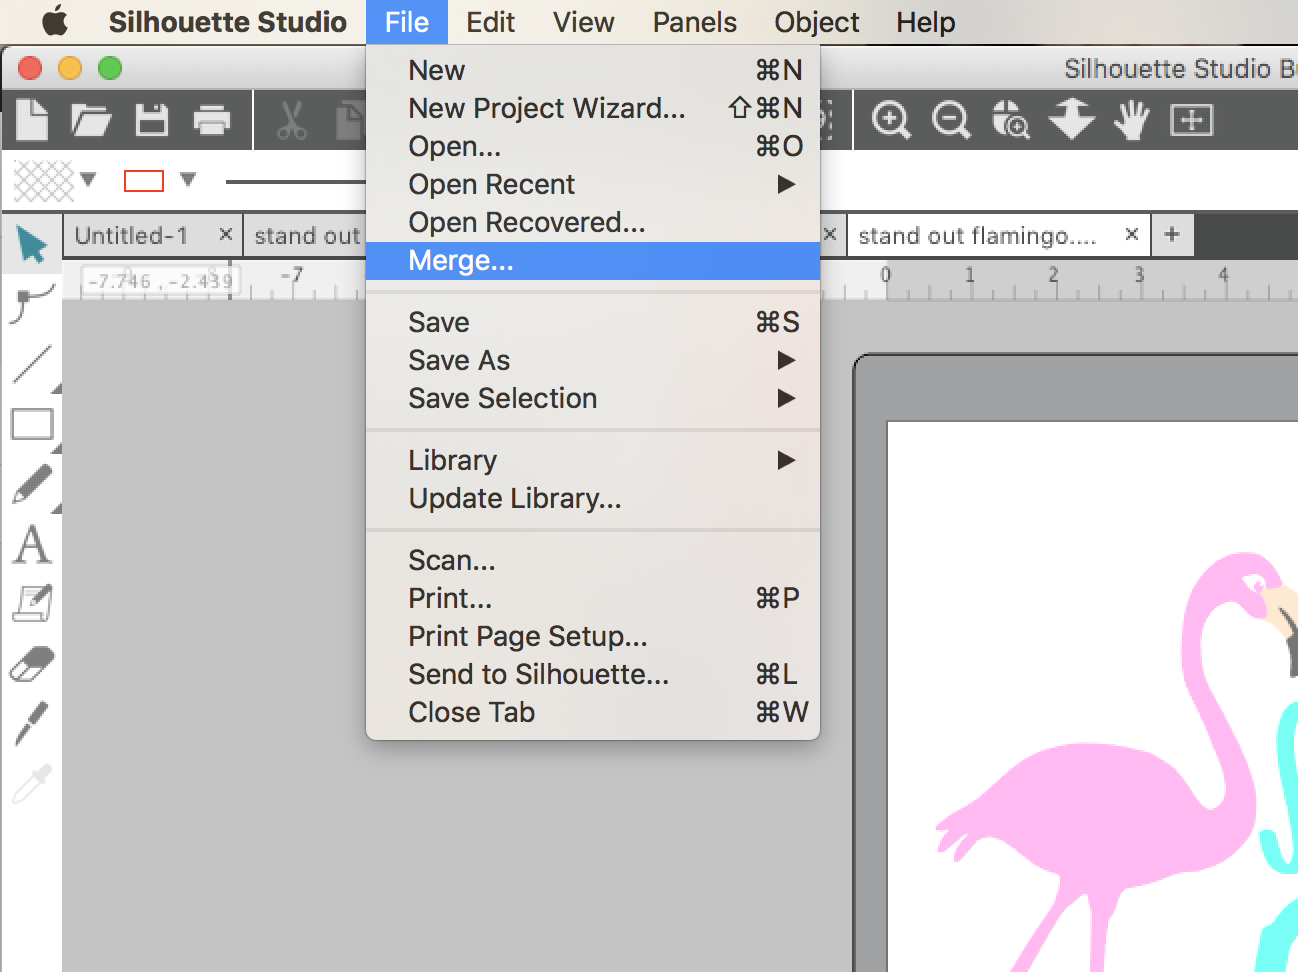Choose Merge... from the File menu

coord(593,261)
